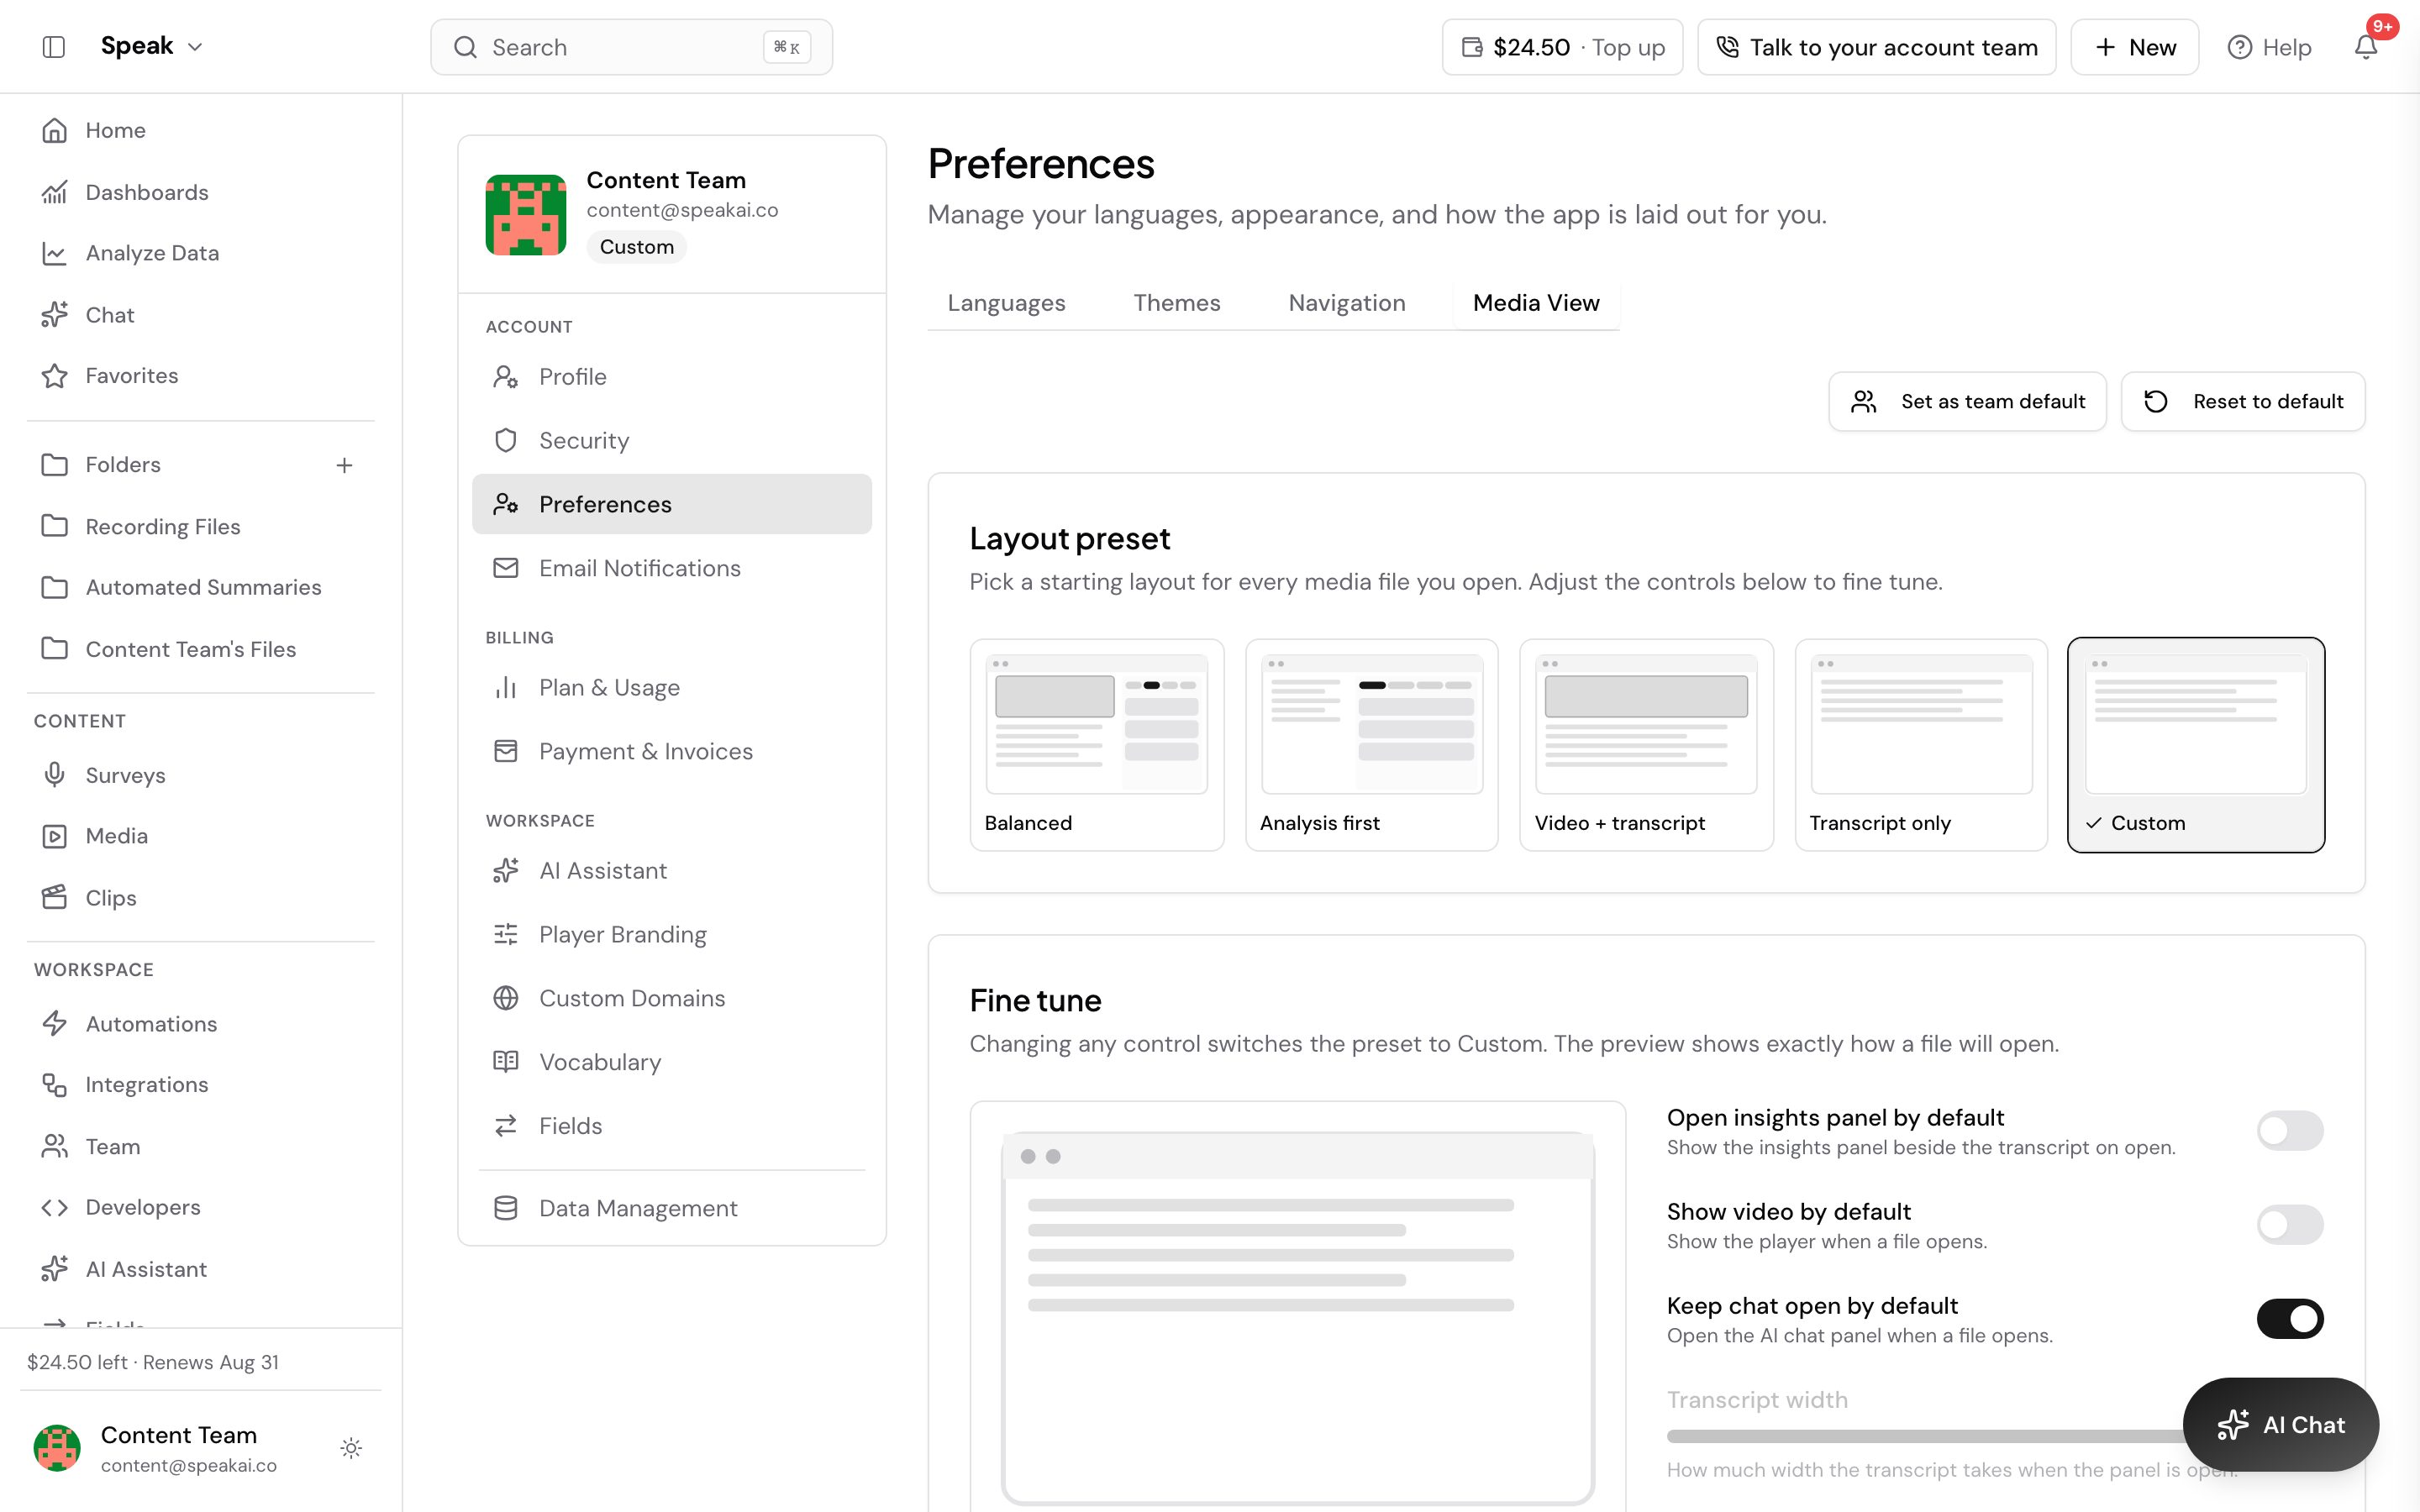2420x1512 pixels.
Task: Switch to the Themes tab
Action: coord(1176,303)
